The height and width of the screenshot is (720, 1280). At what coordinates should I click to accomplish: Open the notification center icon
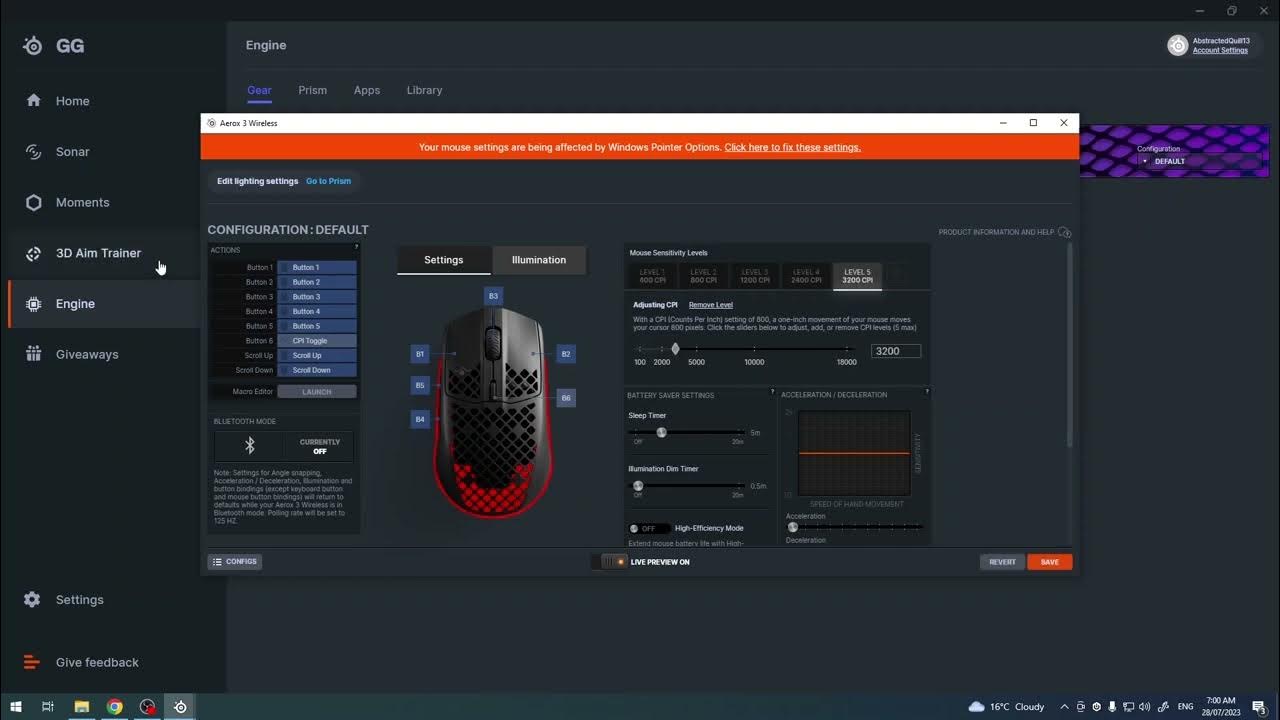[1259, 706]
